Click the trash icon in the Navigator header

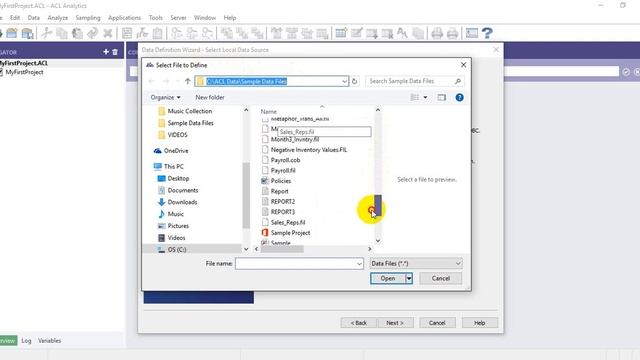115,52
